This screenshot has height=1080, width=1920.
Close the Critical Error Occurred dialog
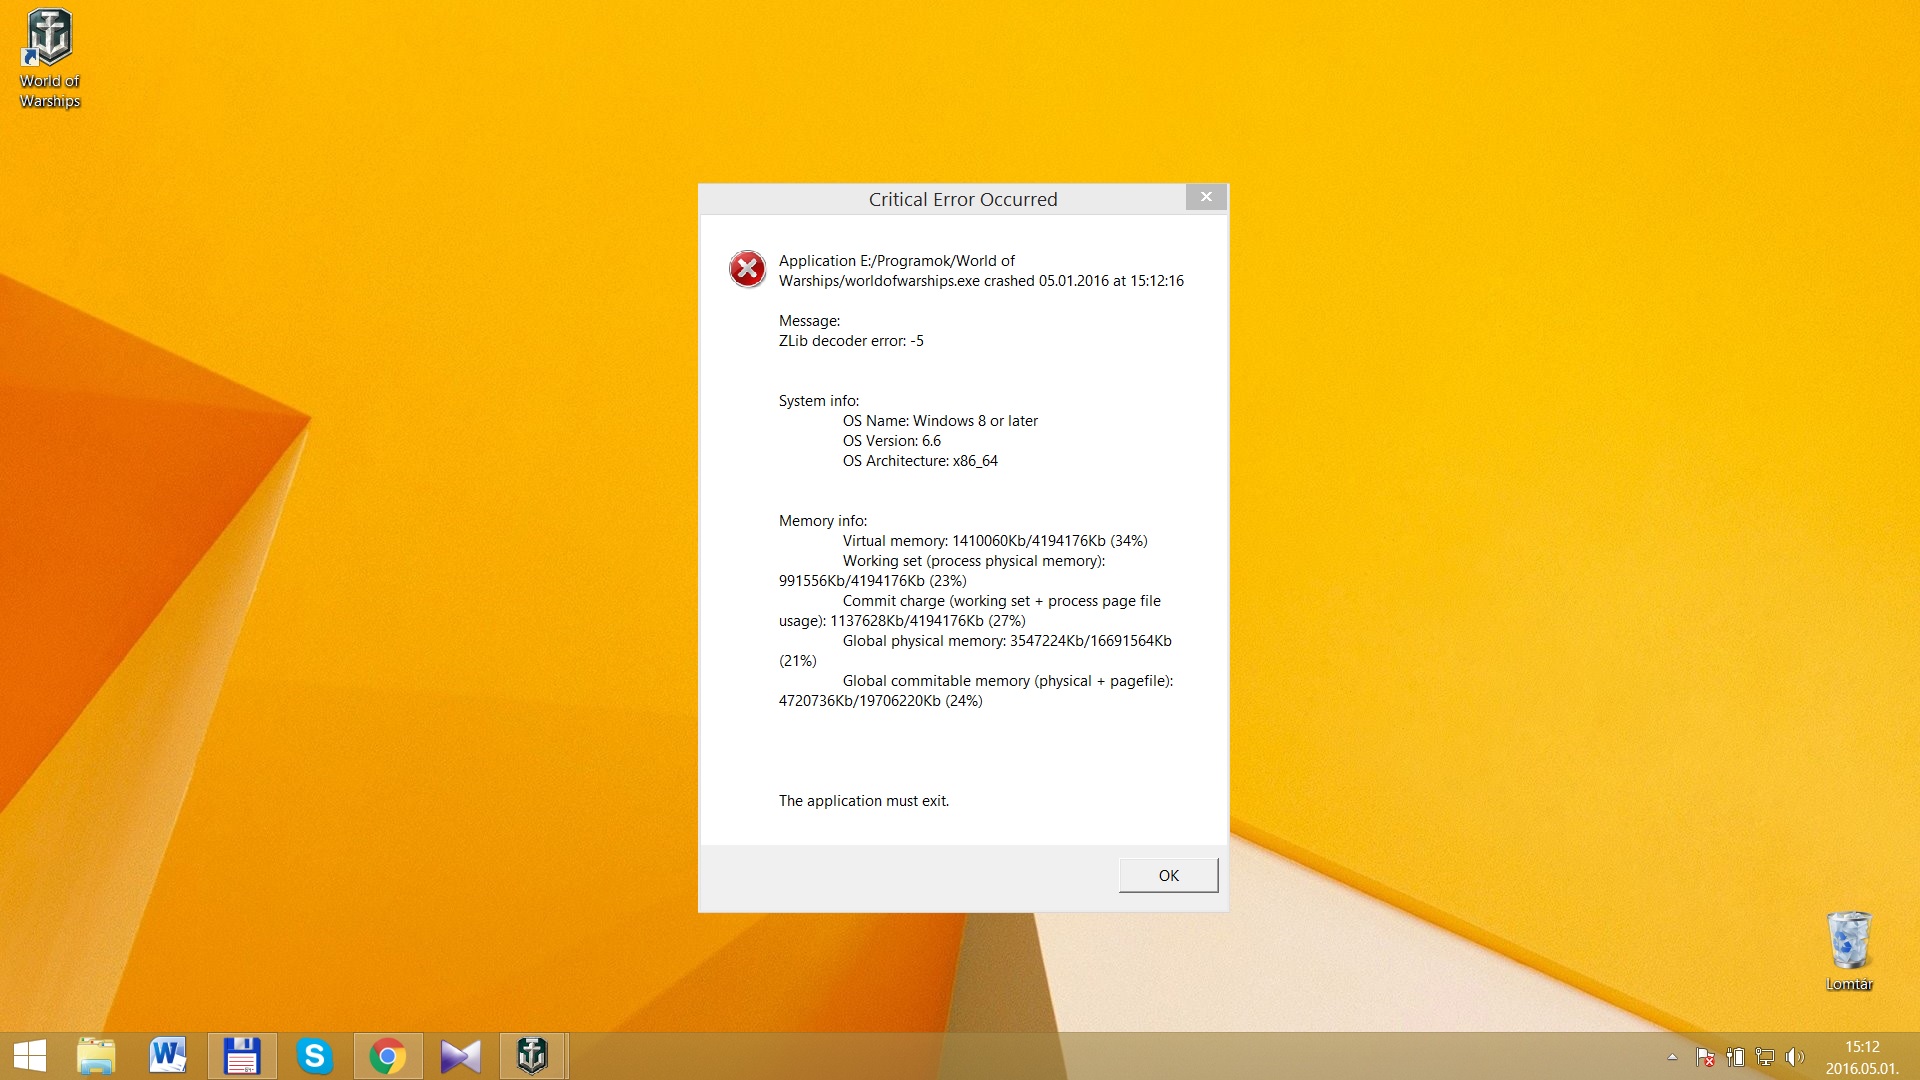[1206, 197]
